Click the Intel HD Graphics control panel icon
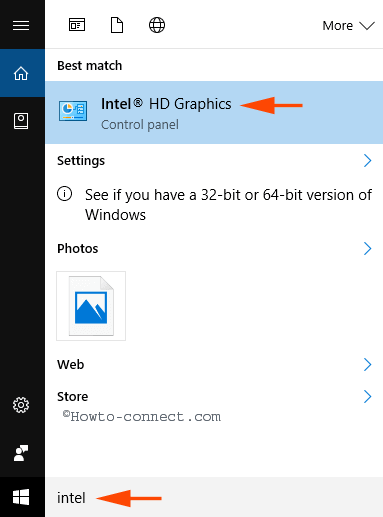The width and height of the screenshot is (383, 517). point(73,111)
